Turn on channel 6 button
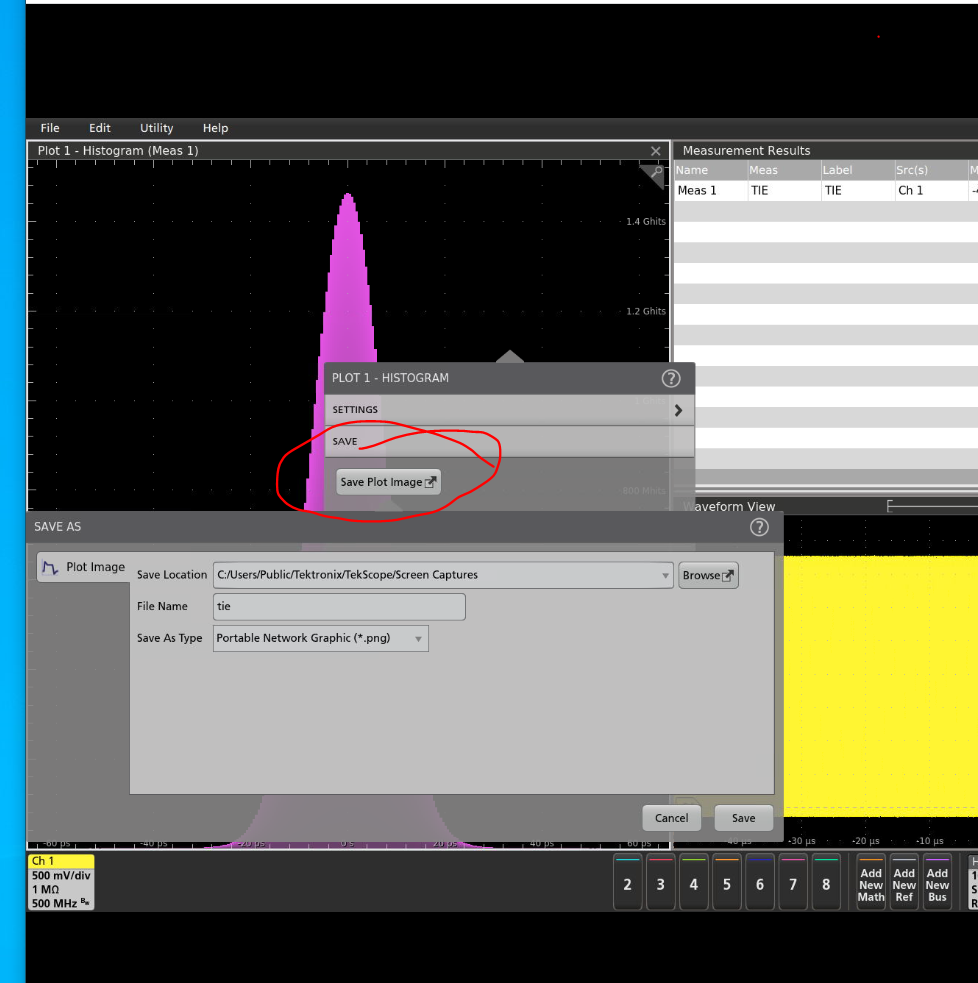978x983 pixels. point(760,882)
